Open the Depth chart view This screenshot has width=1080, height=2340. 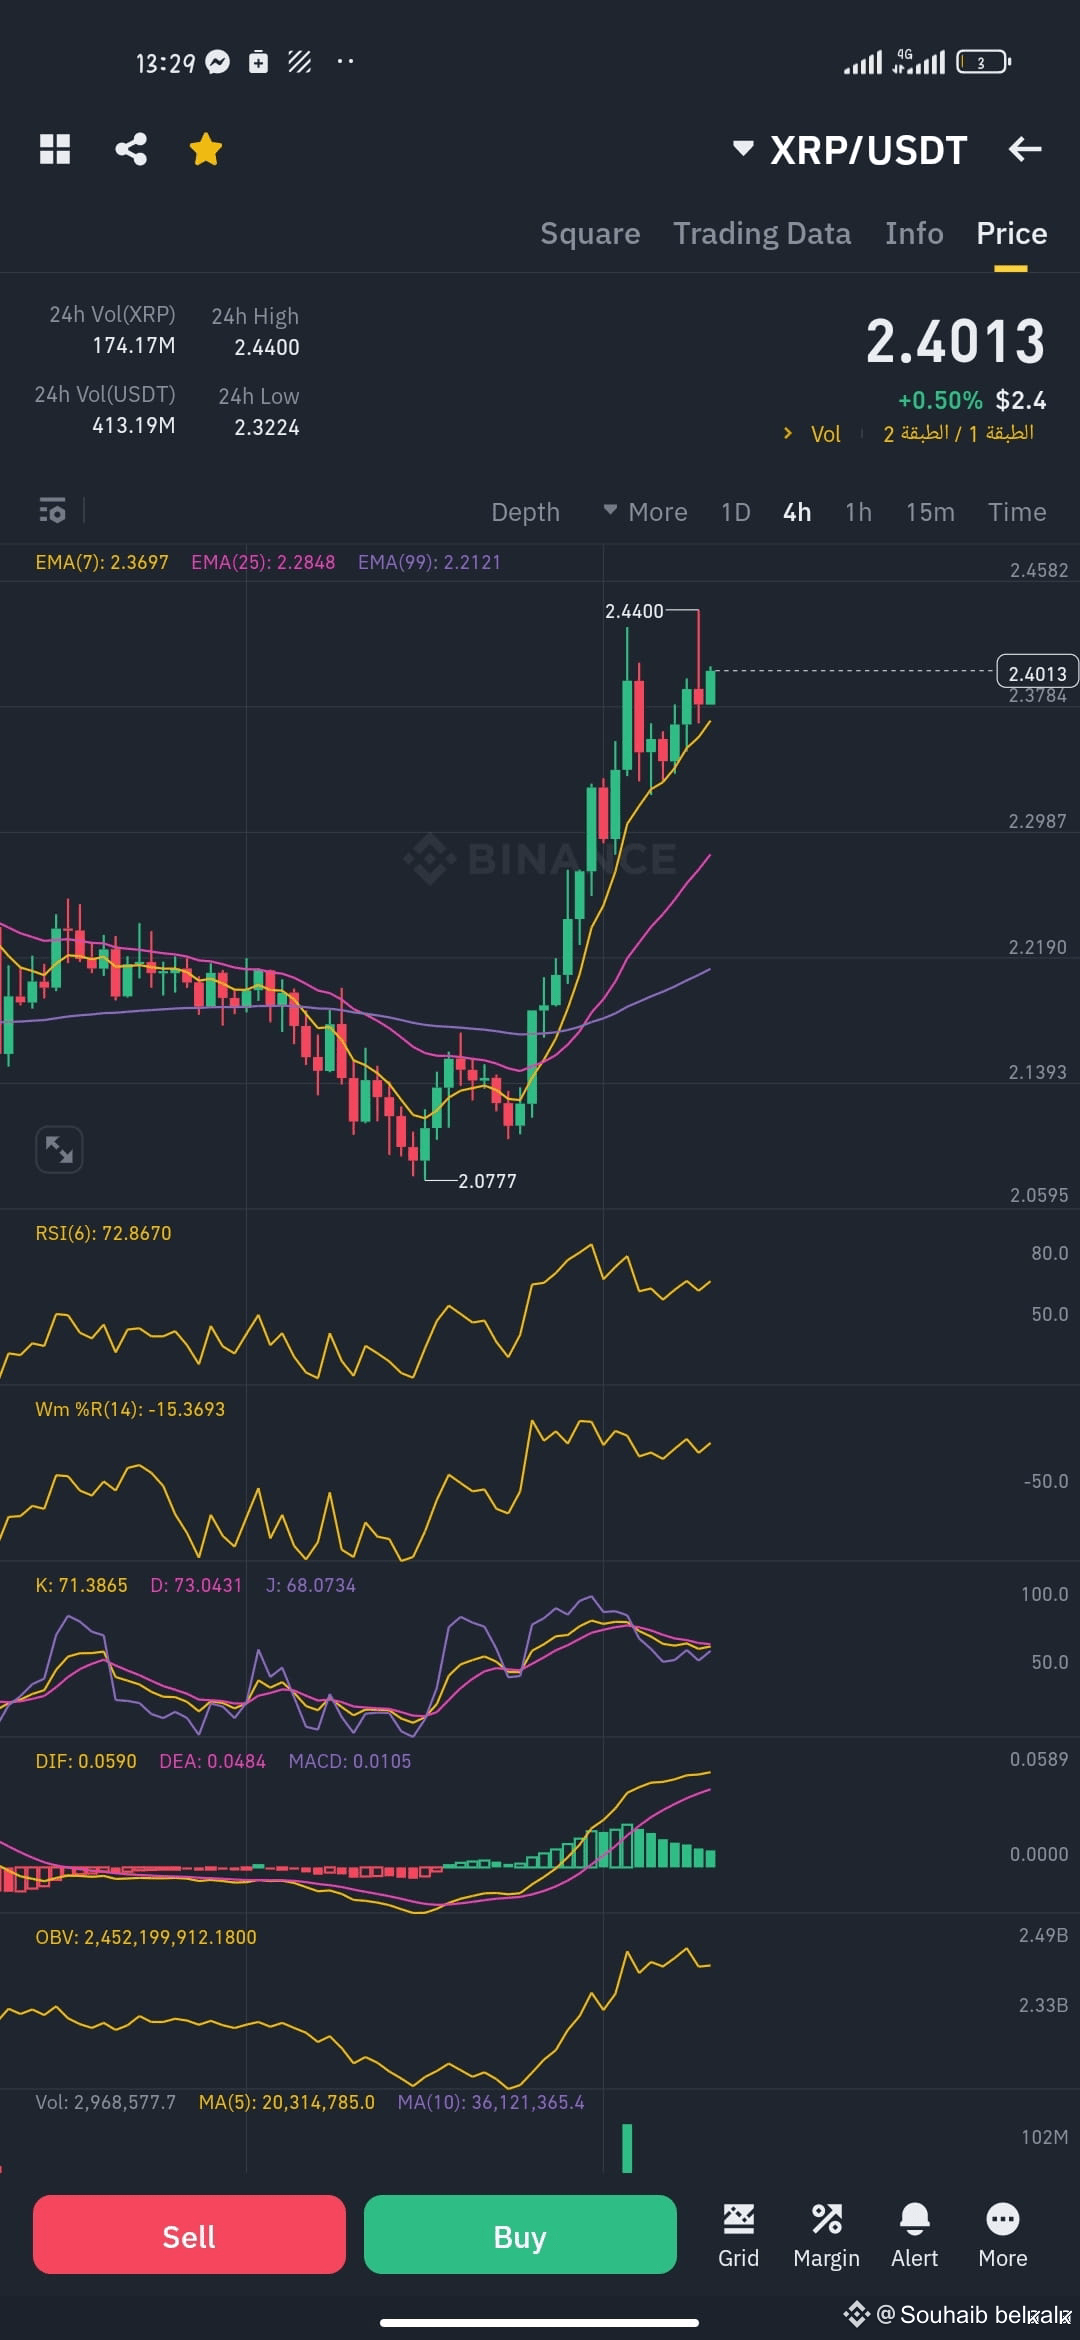(x=525, y=512)
